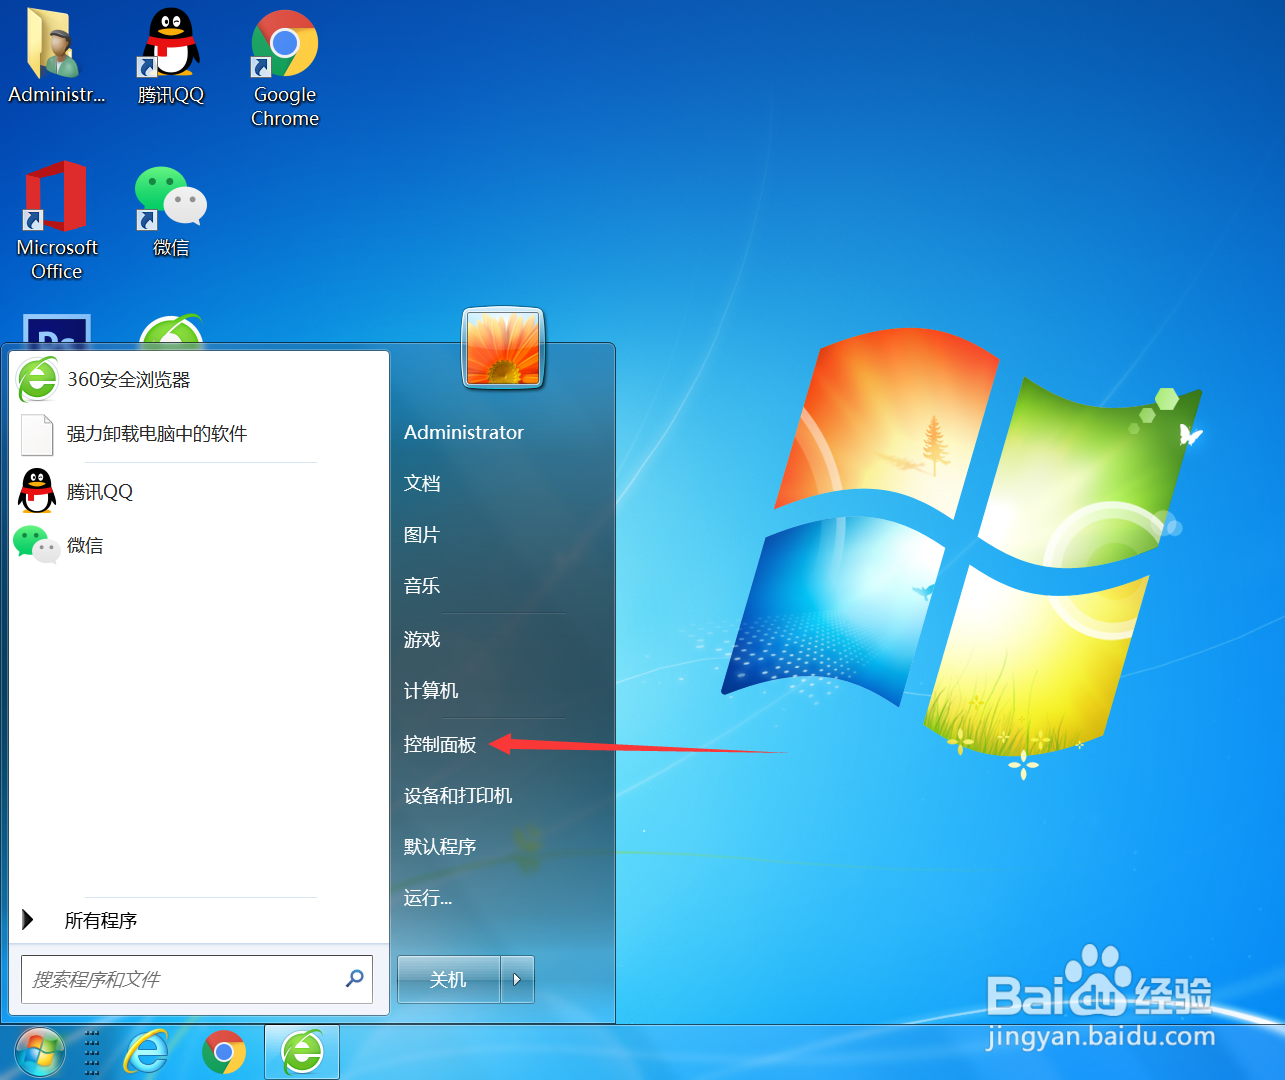The height and width of the screenshot is (1080, 1285).
Task: Click the search box 搜索程序和文件
Action: (196, 980)
